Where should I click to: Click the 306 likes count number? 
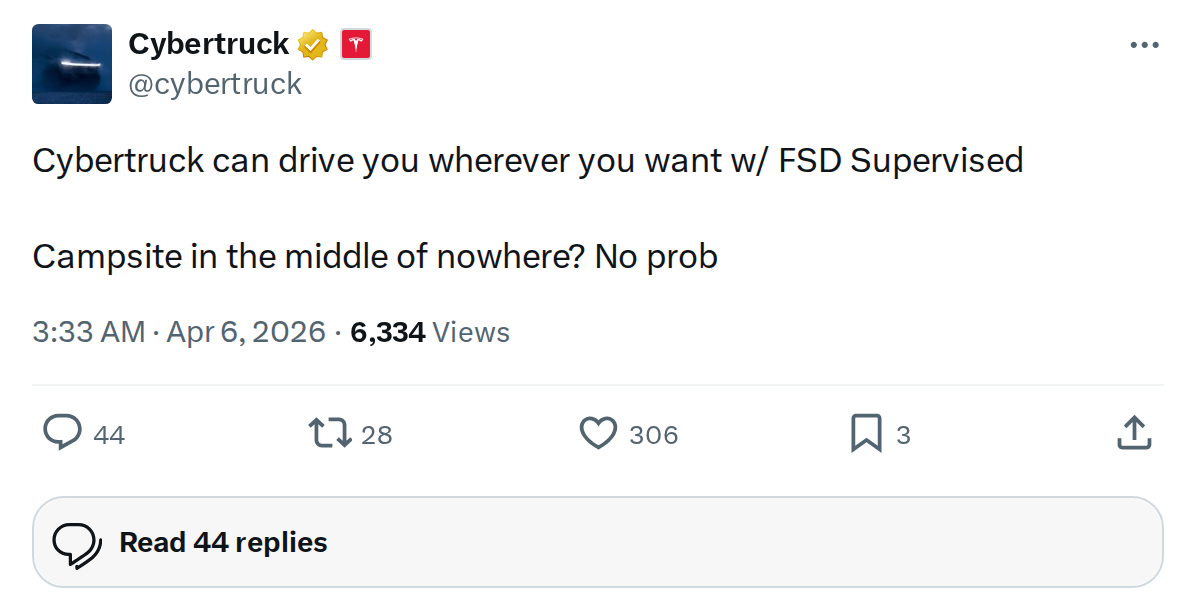[x=654, y=435]
